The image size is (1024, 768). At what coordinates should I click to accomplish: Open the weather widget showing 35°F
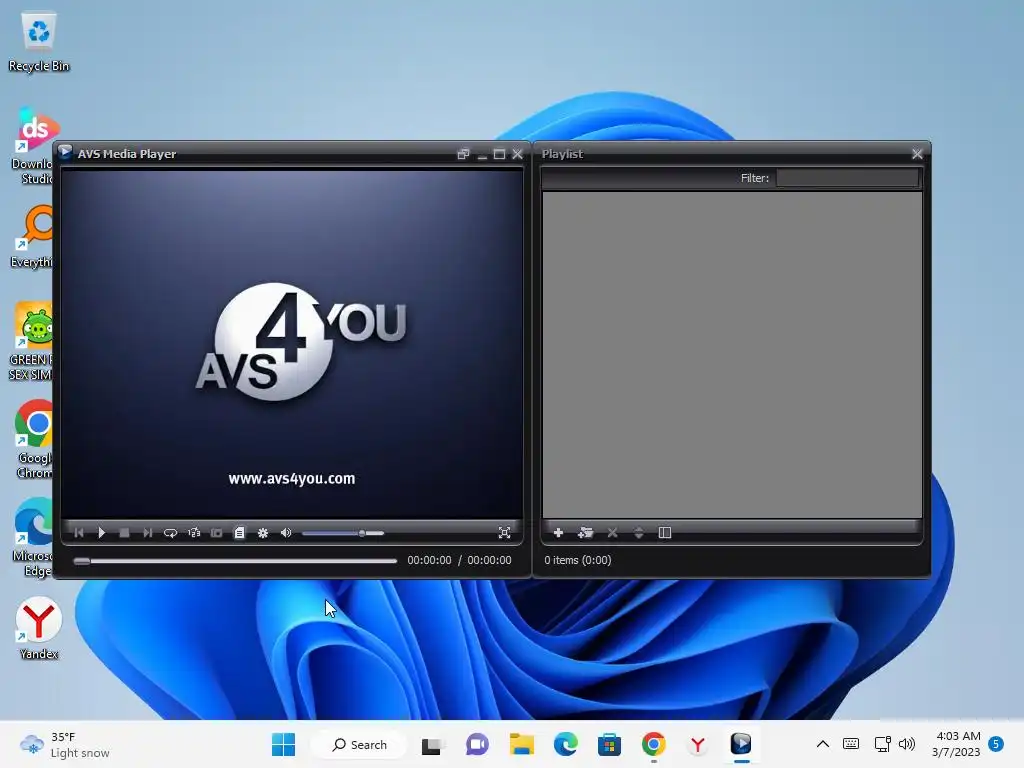[x=64, y=744]
